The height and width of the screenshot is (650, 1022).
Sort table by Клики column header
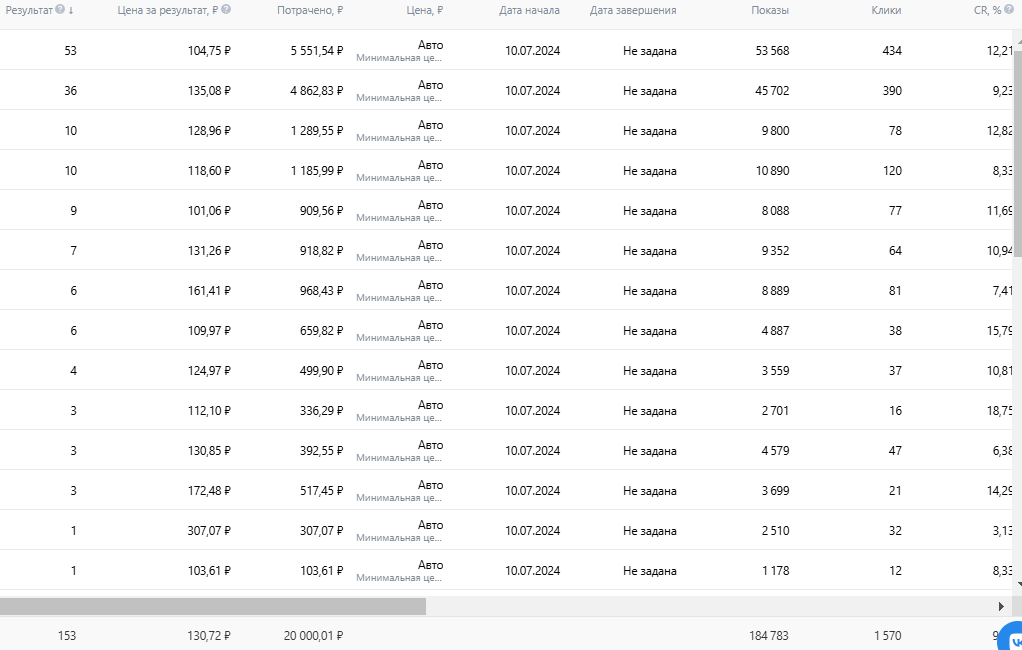[886, 10]
